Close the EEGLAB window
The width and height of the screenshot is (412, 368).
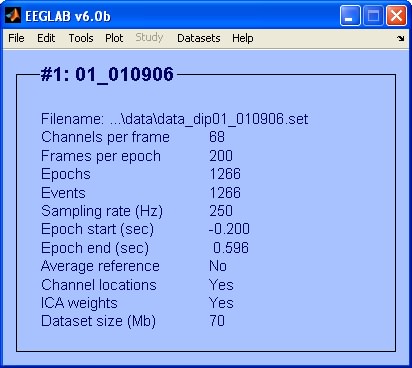(396, 16)
